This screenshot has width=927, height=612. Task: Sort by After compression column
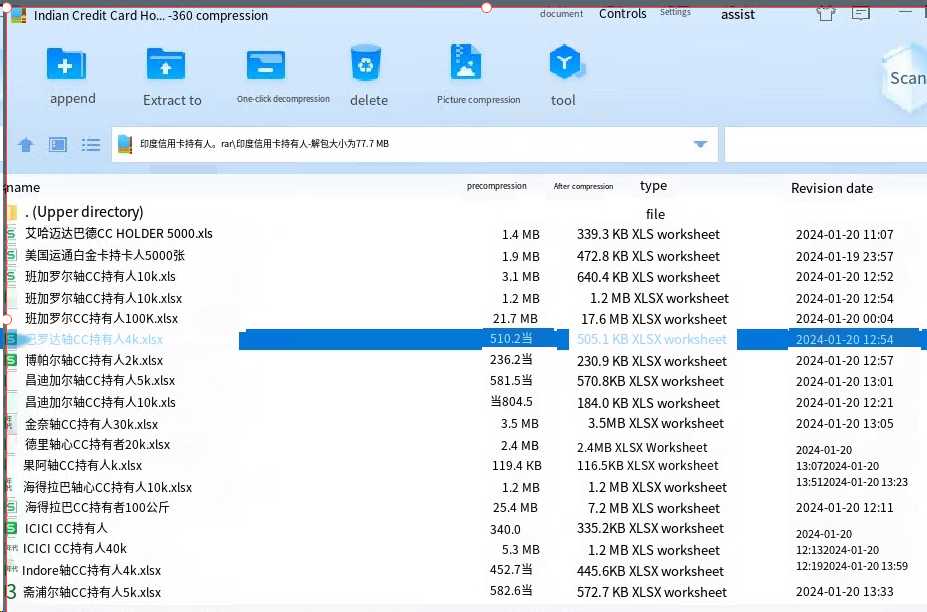click(x=583, y=186)
